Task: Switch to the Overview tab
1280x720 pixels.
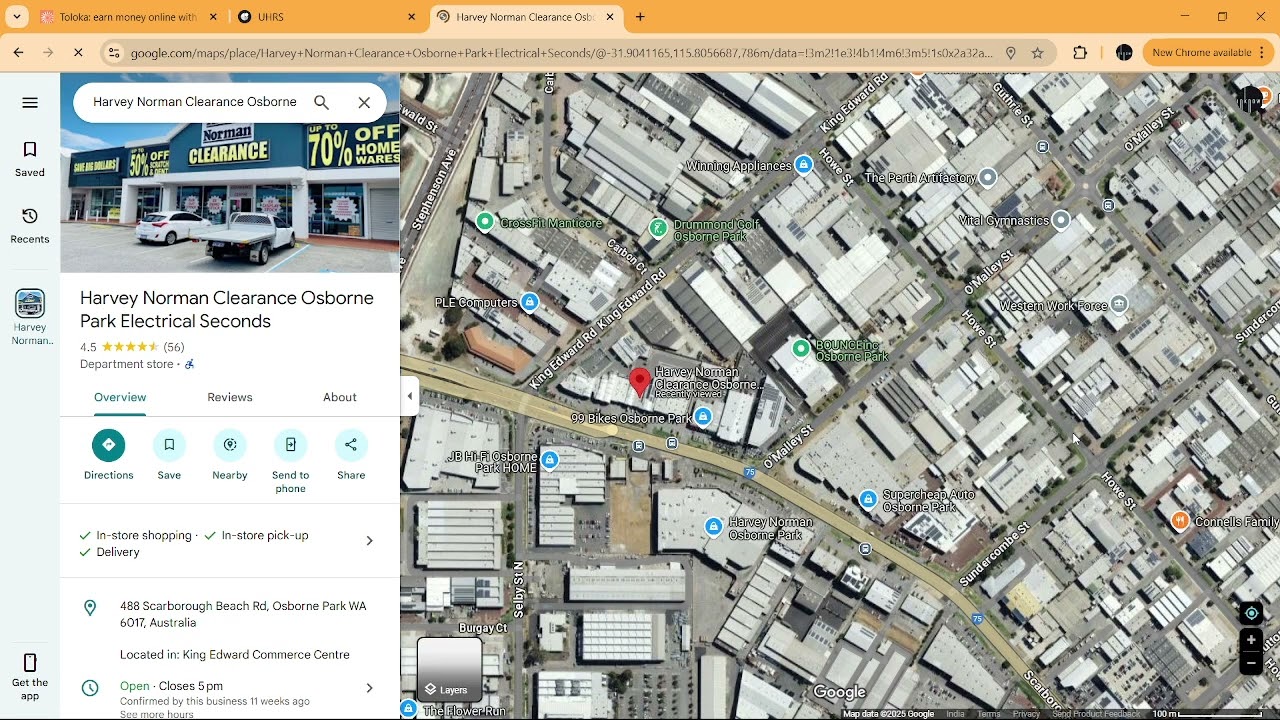Action: tap(120, 397)
